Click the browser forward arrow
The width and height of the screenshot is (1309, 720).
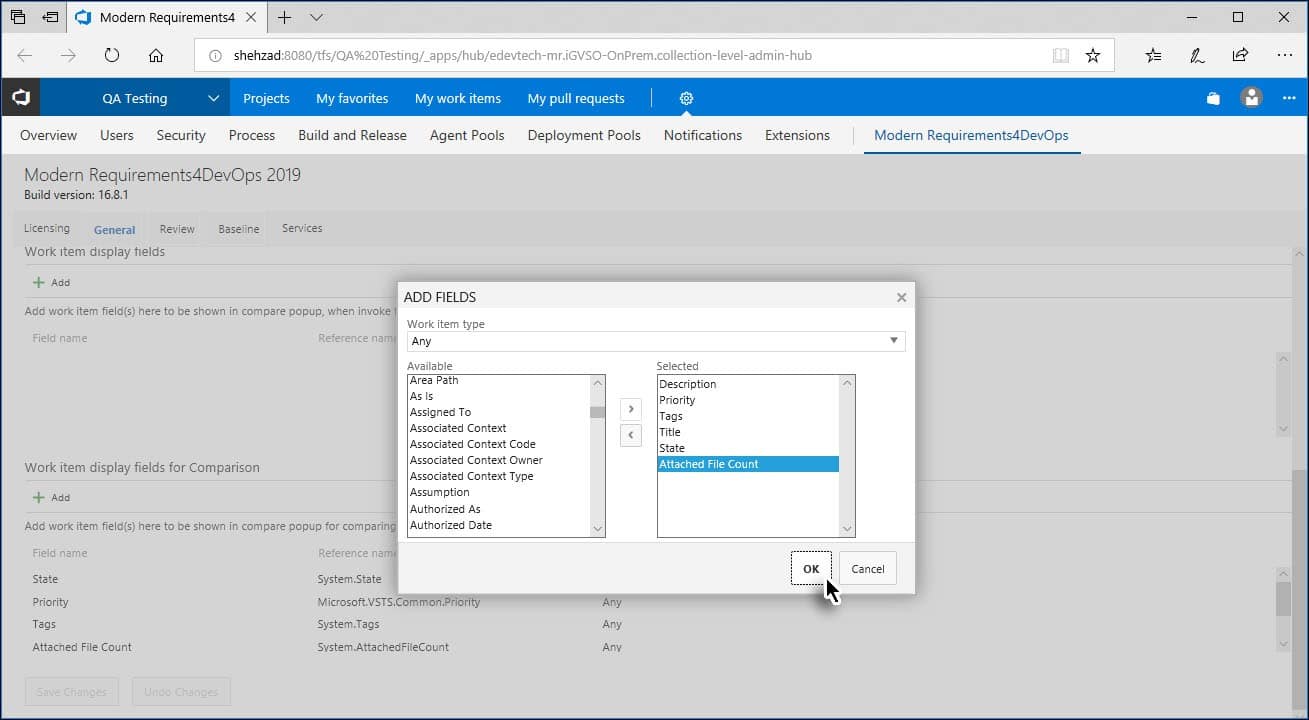point(68,55)
